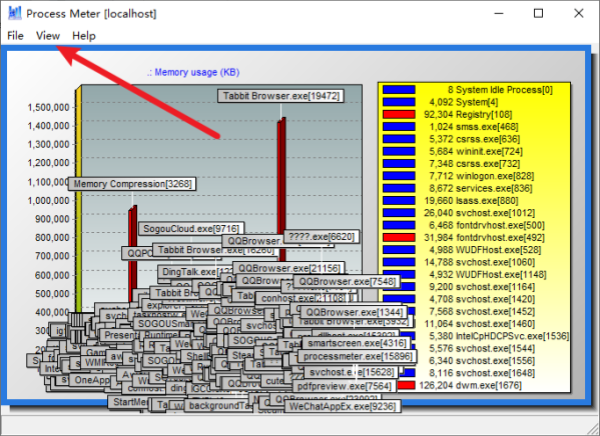Image resolution: width=600 pixels, height=436 pixels.
Task: Maximize the Process Meter window
Action: (538, 13)
